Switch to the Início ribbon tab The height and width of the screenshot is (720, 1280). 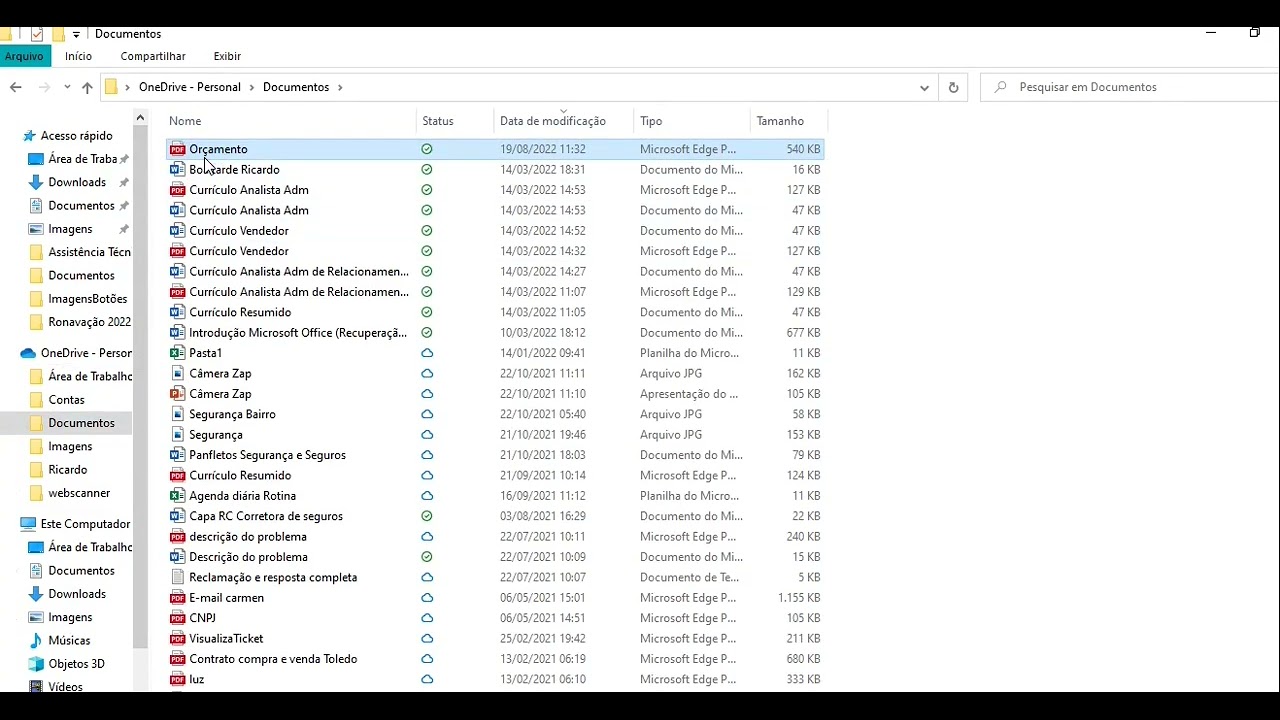(x=78, y=56)
